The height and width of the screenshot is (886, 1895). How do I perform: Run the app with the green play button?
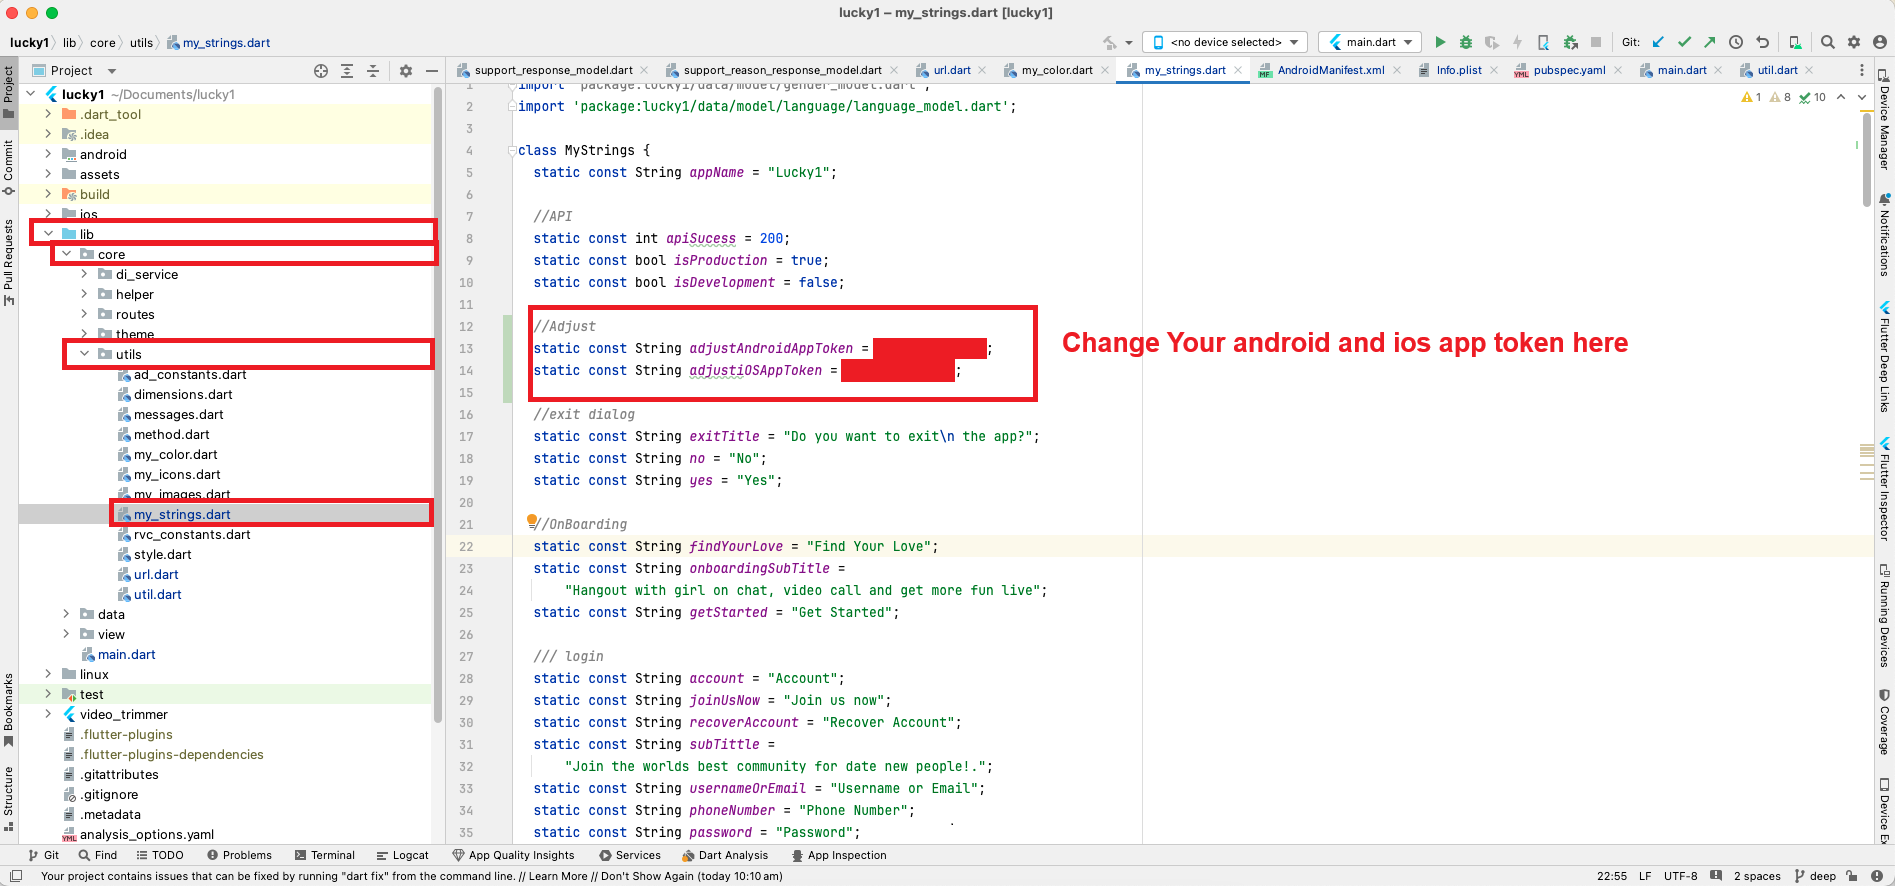(1440, 42)
